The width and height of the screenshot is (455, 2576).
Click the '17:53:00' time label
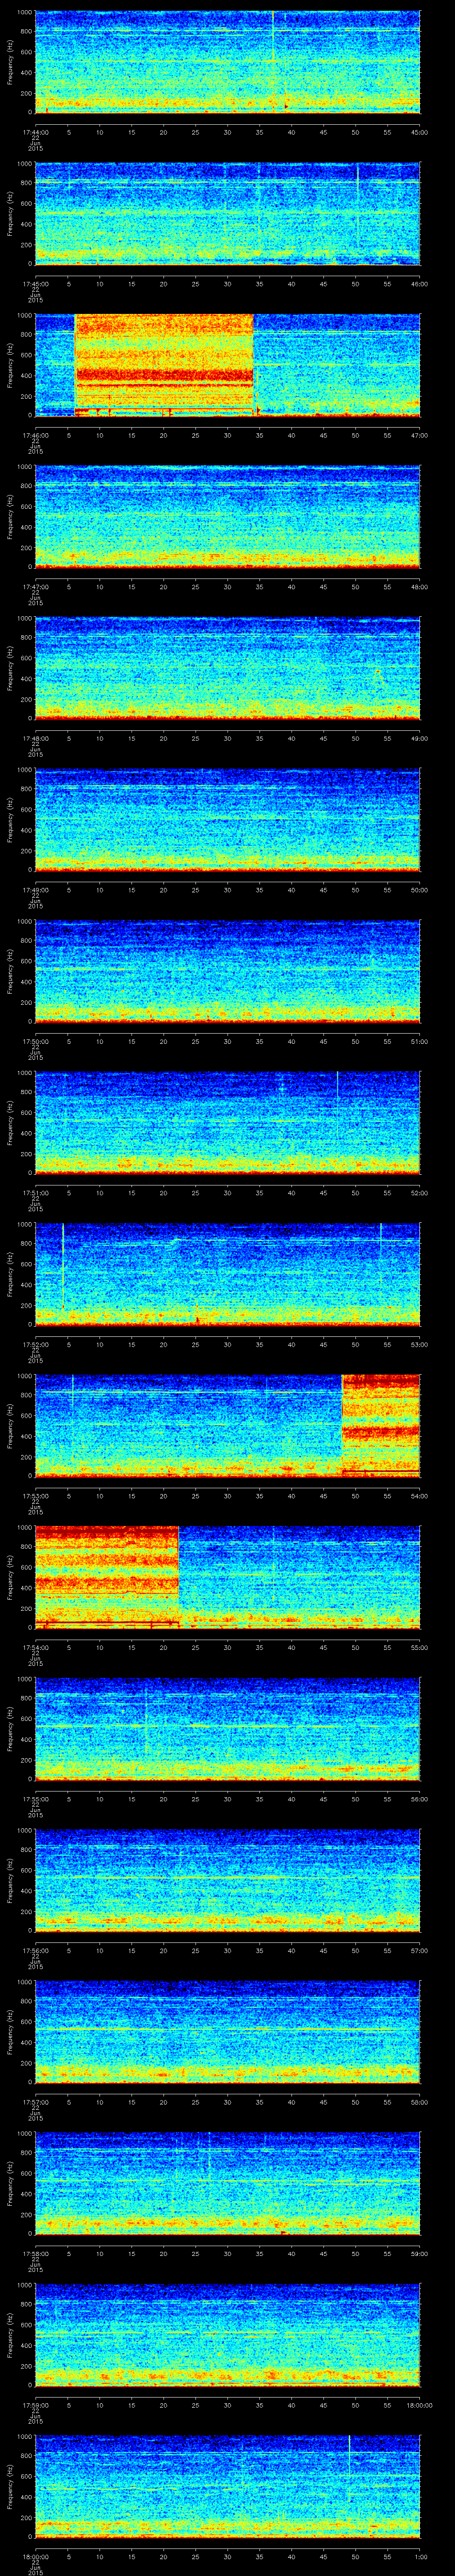35,1495
